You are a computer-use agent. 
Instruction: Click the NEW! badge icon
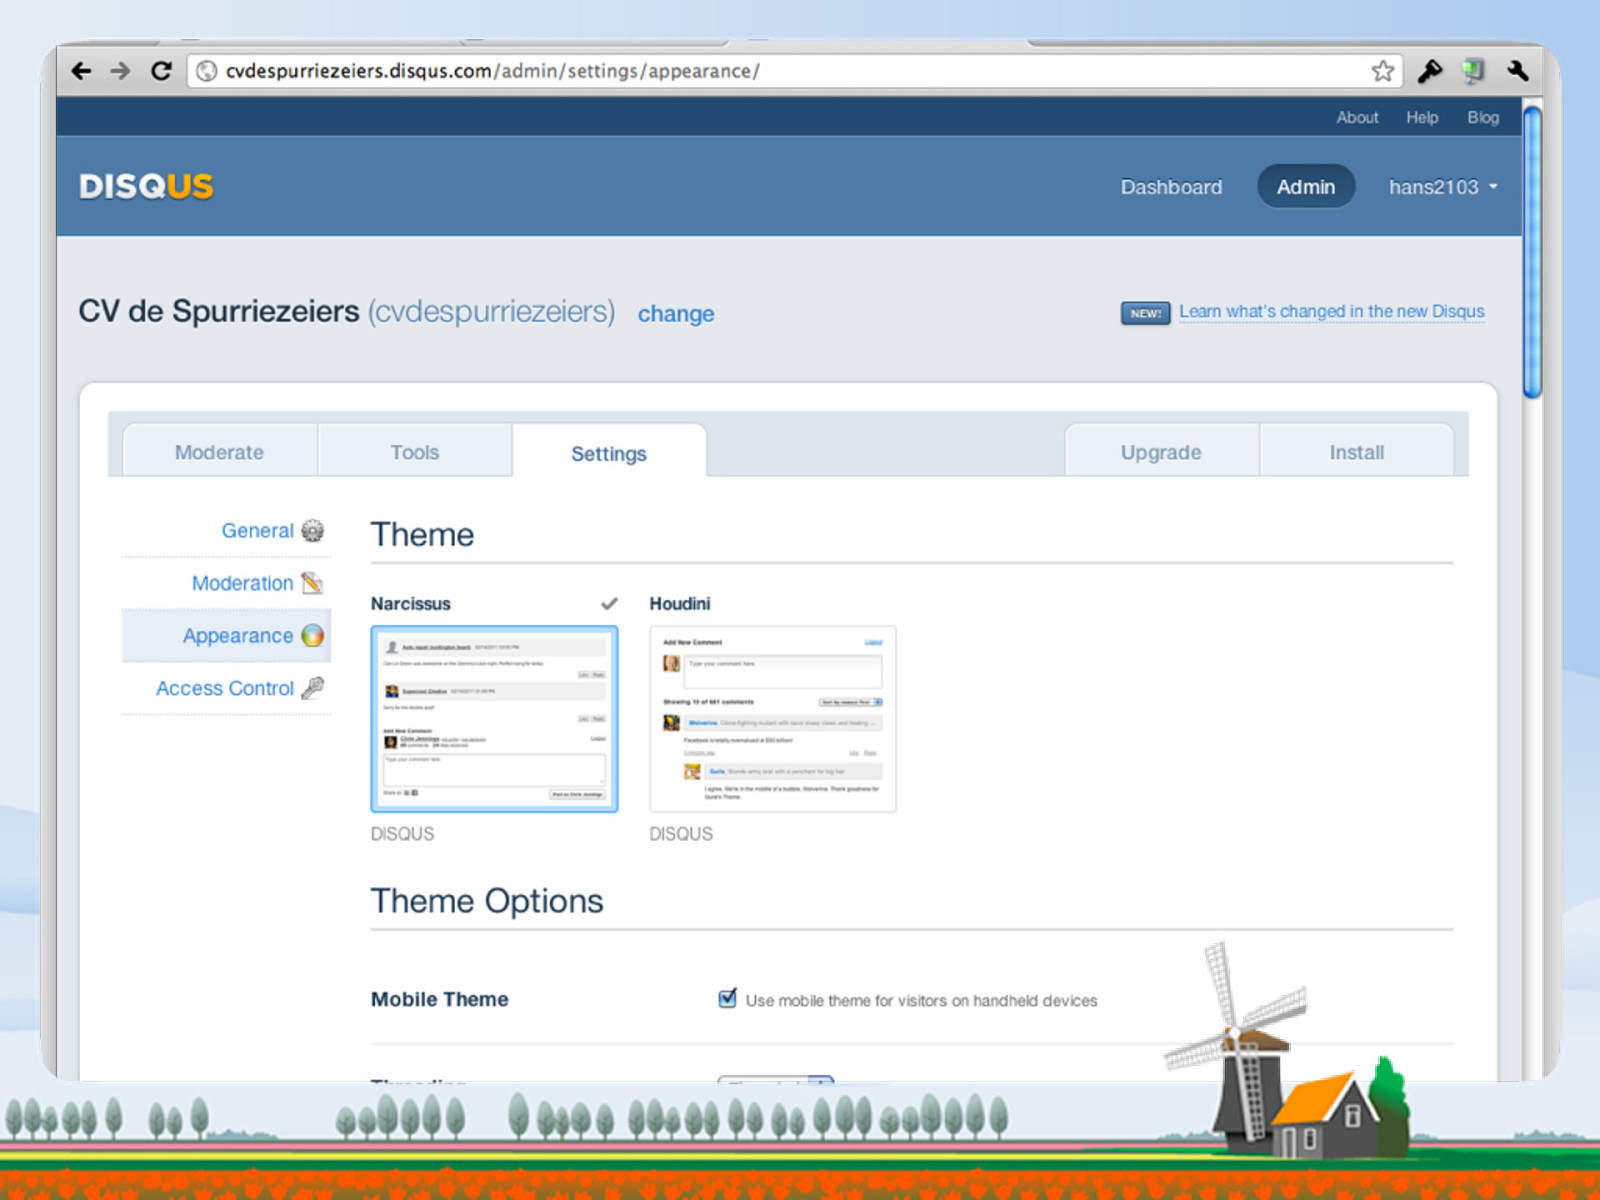coord(1145,313)
